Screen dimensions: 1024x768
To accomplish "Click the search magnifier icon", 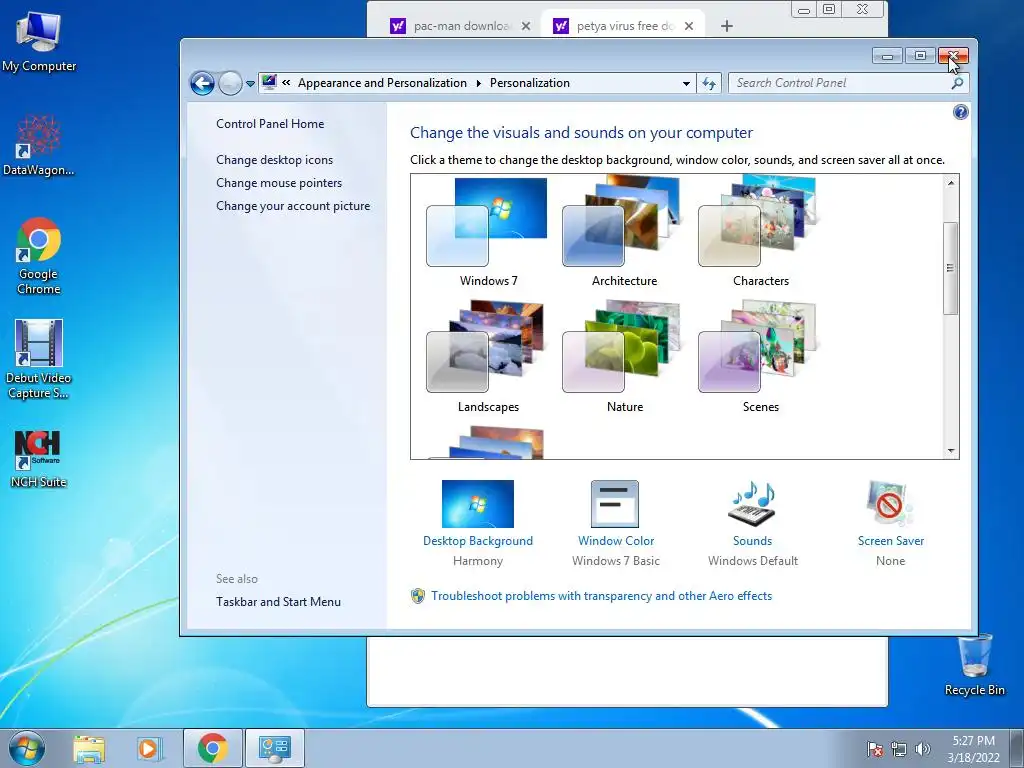I will (957, 83).
